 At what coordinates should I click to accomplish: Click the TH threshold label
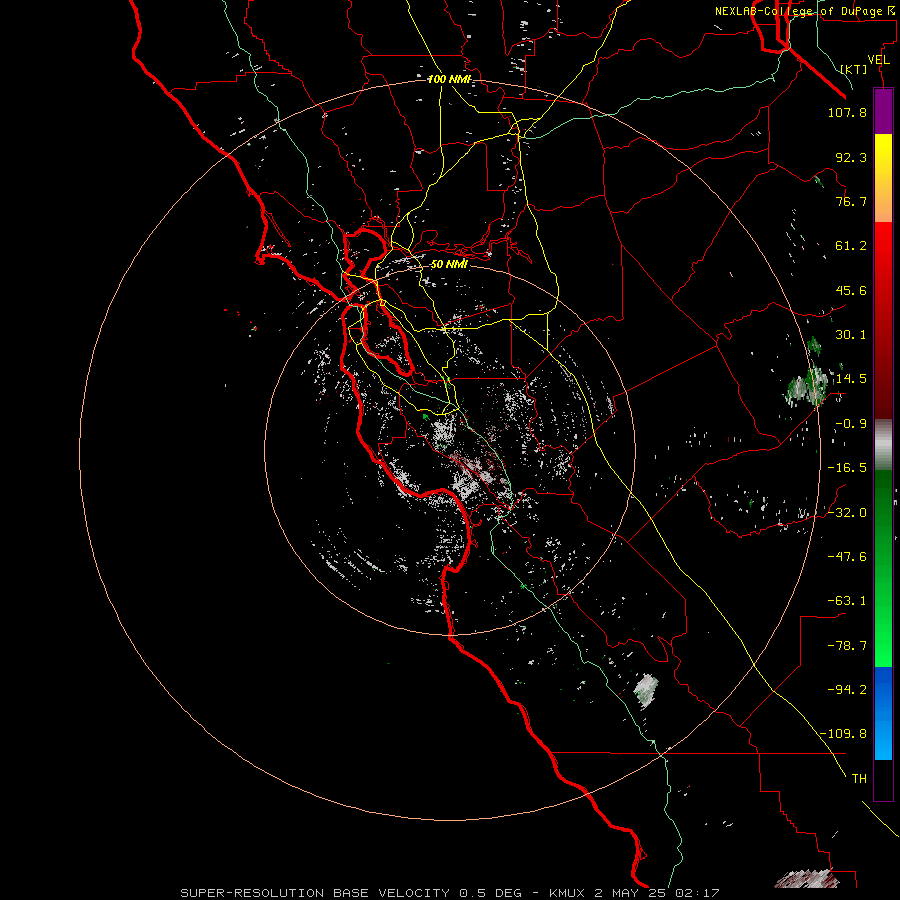click(x=859, y=778)
